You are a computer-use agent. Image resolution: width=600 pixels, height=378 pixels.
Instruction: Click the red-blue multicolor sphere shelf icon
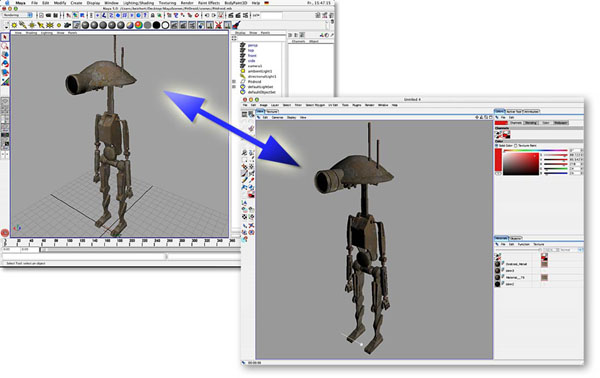point(139,25)
